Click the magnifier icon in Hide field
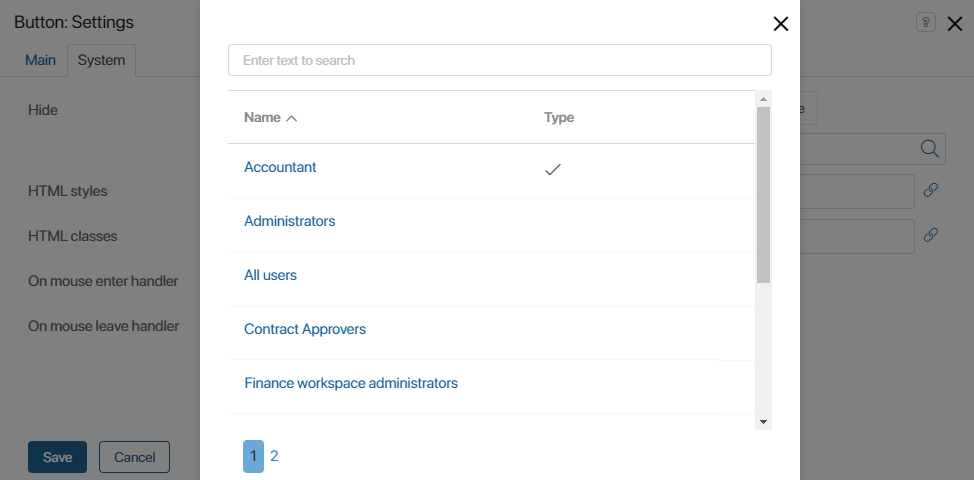The height and width of the screenshot is (480, 974). point(929,149)
